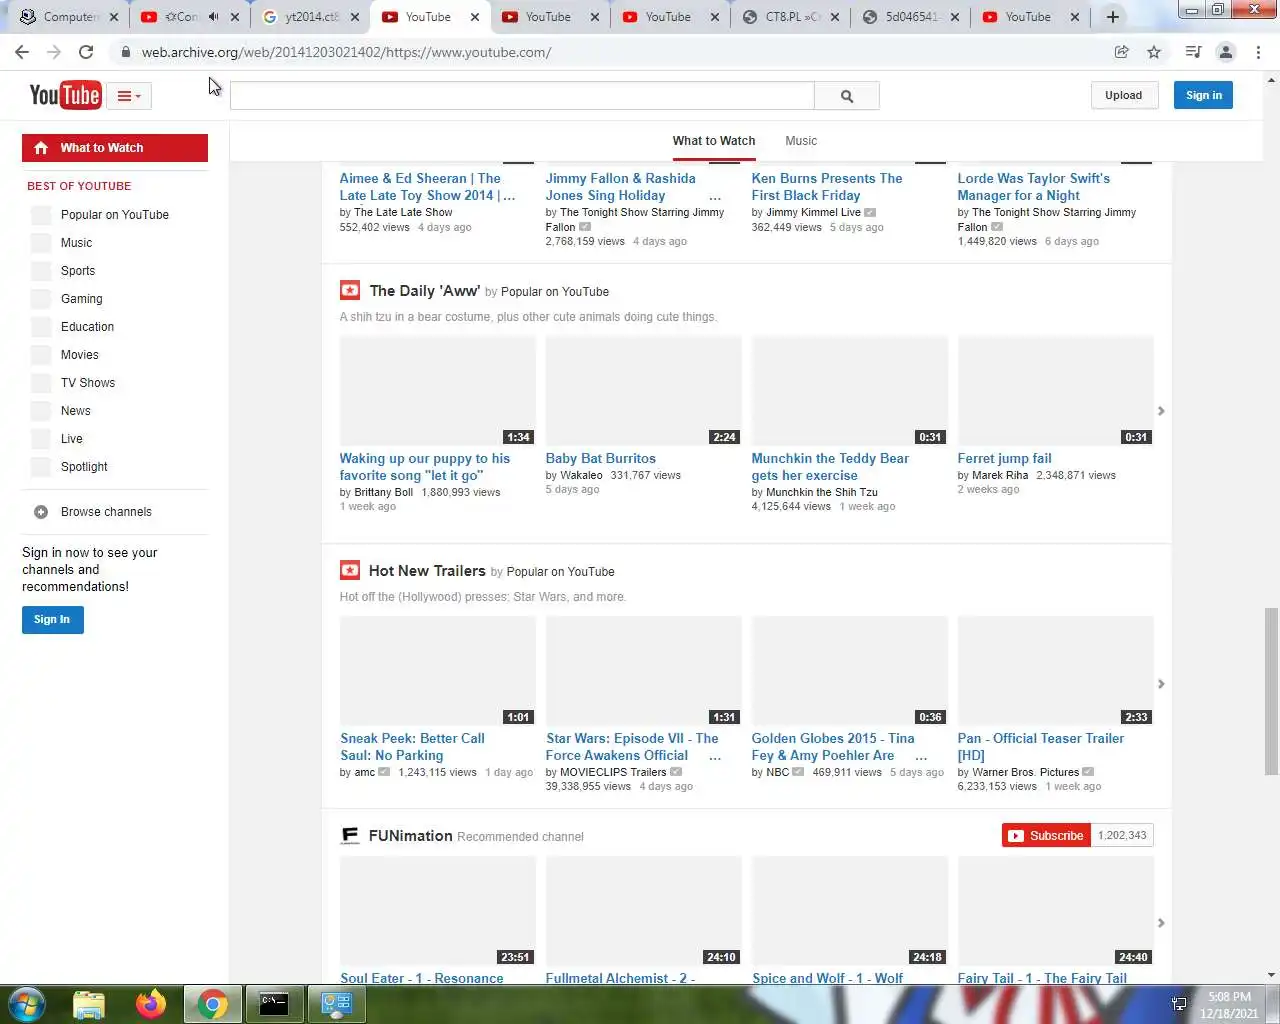Open the Movies sidebar category
The height and width of the screenshot is (1024, 1280).
(x=79, y=355)
